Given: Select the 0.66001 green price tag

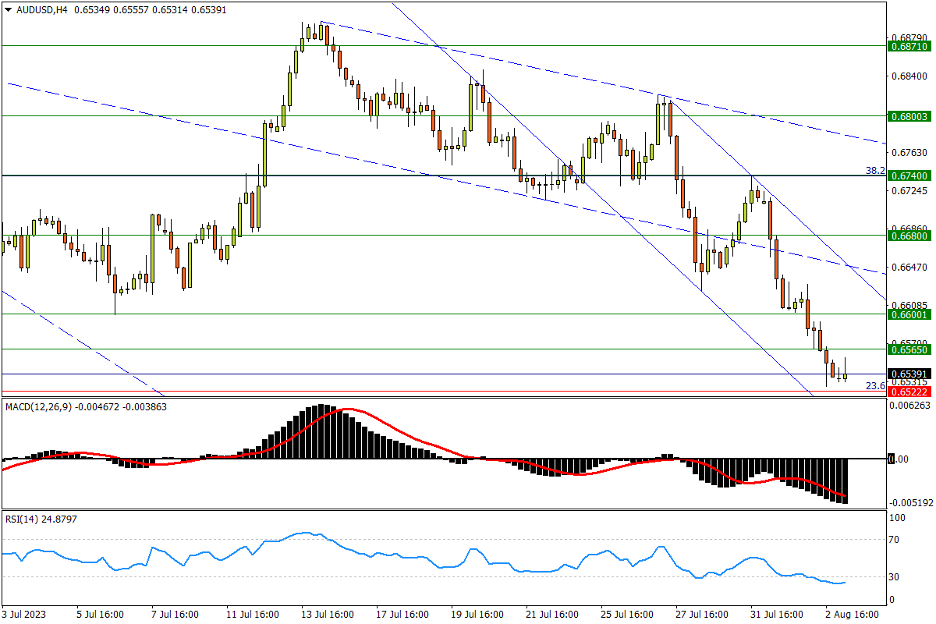Looking at the screenshot, I should click(910, 314).
